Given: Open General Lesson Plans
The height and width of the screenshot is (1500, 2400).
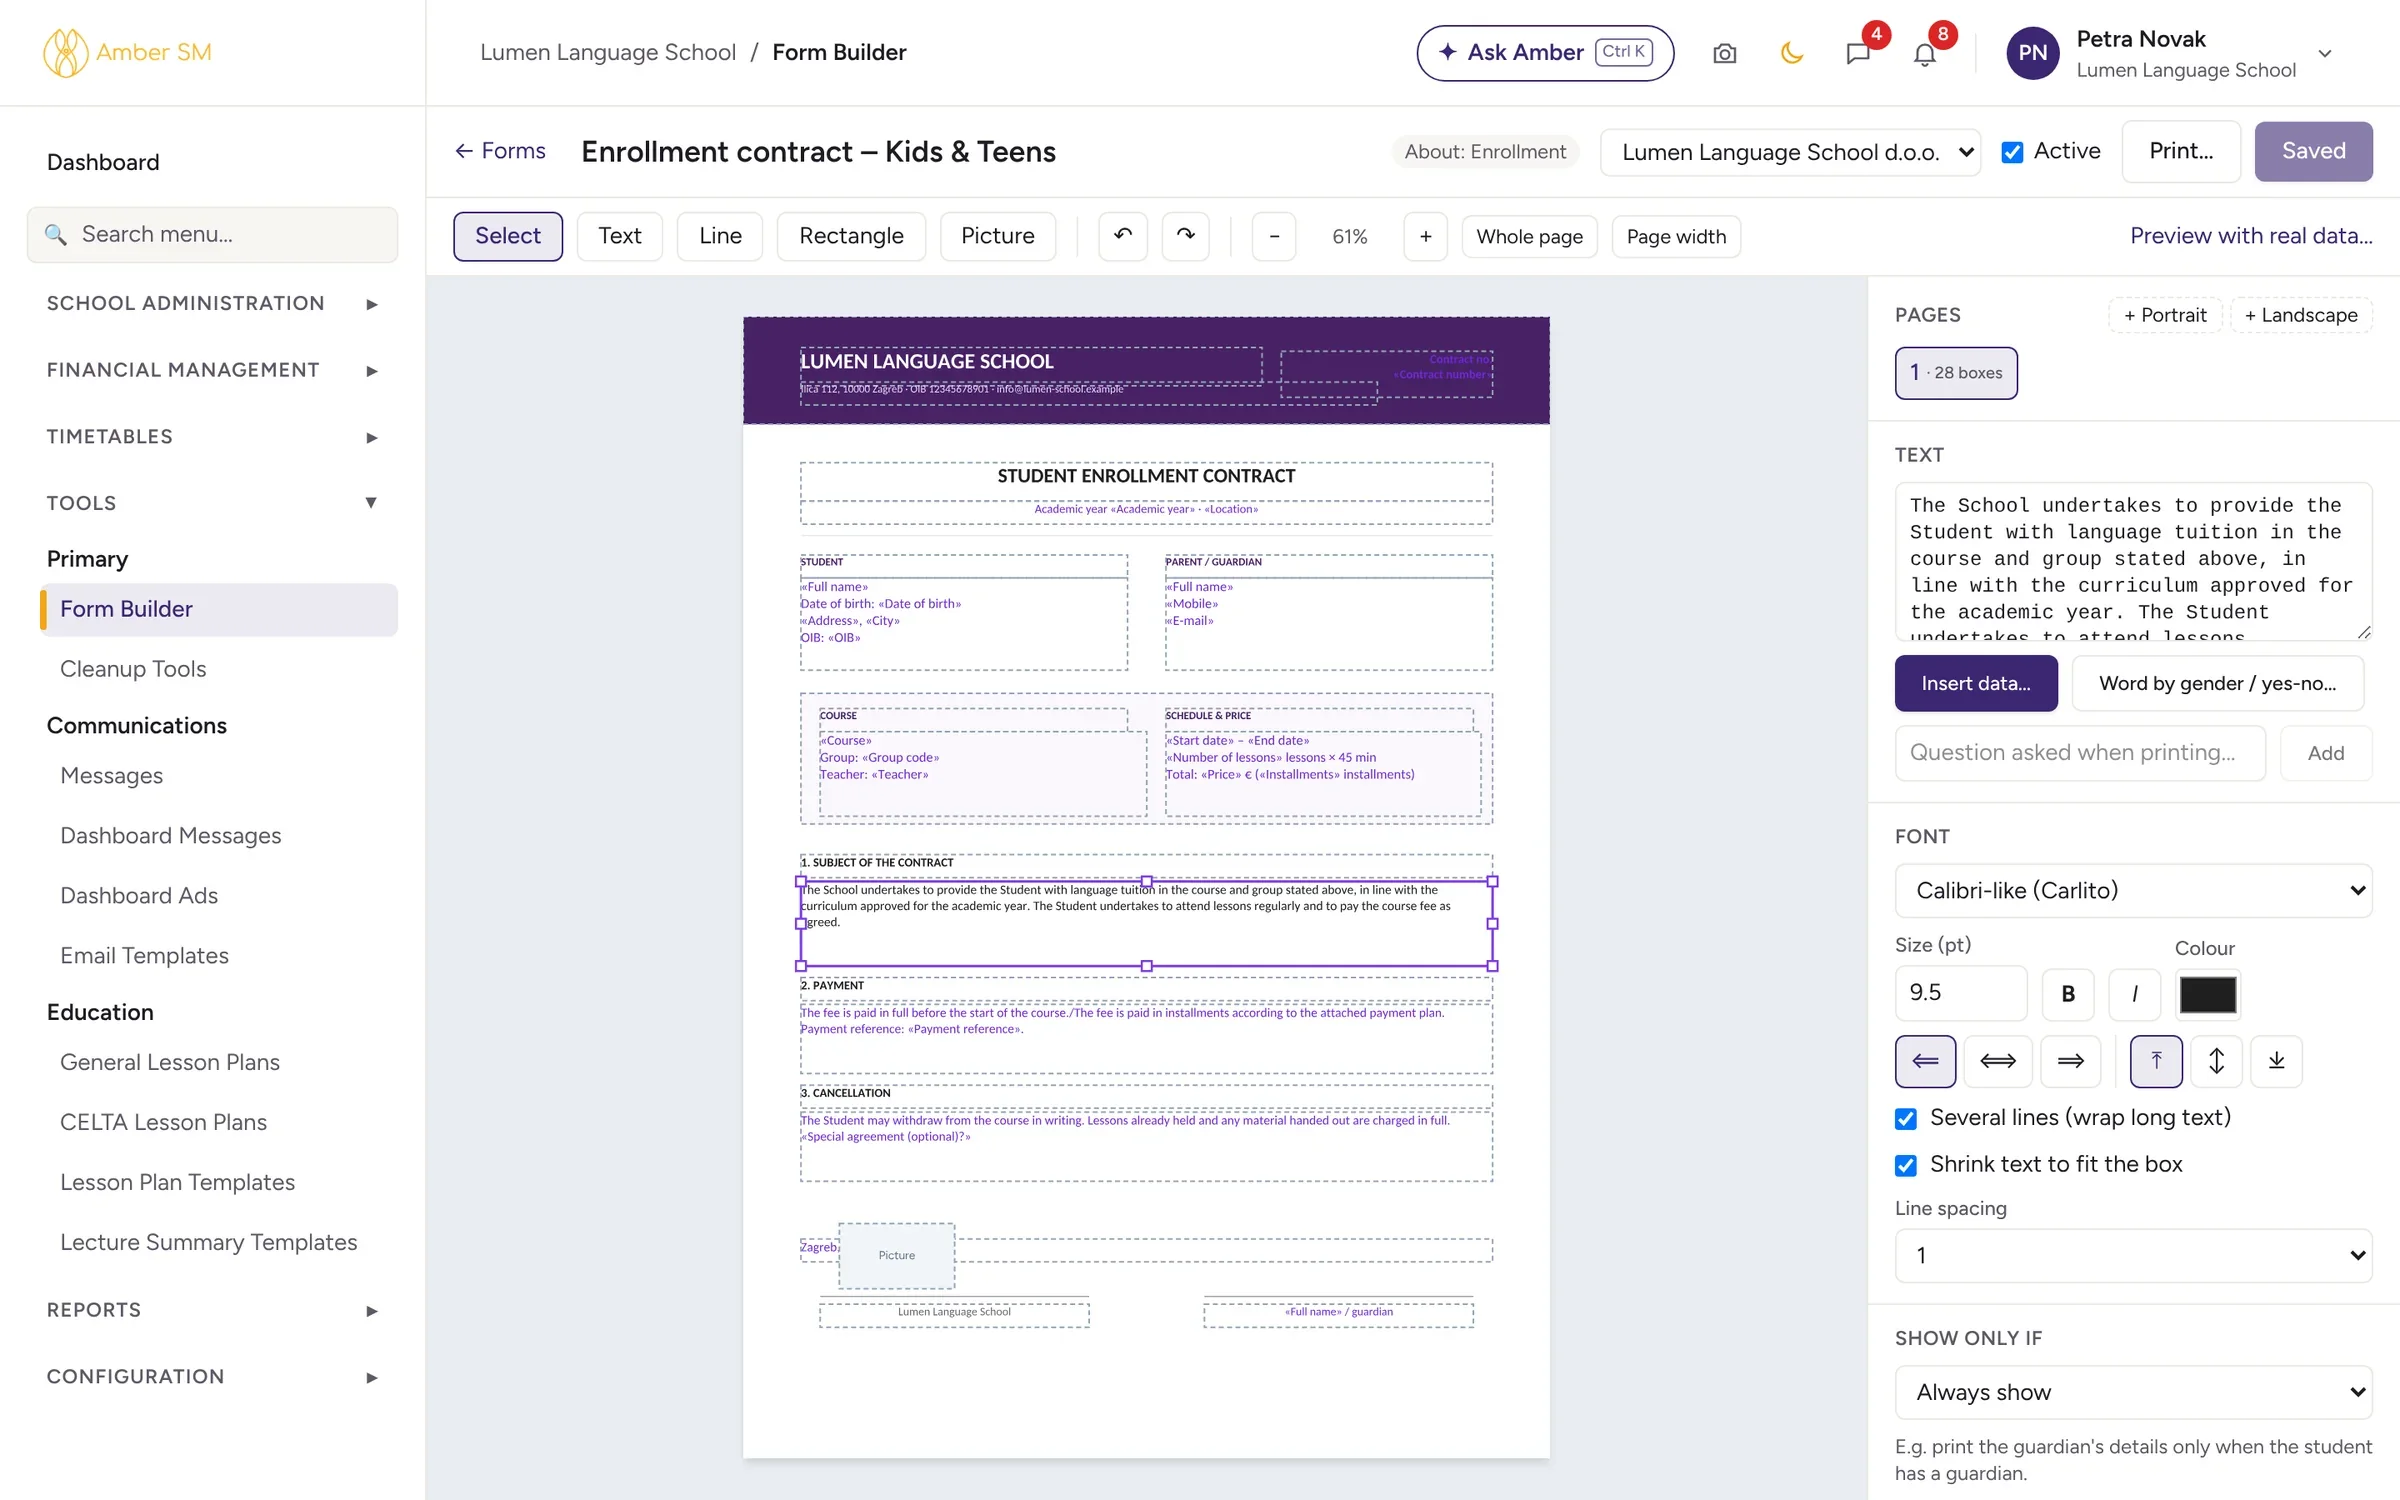Looking at the screenshot, I should (170, 1062).
